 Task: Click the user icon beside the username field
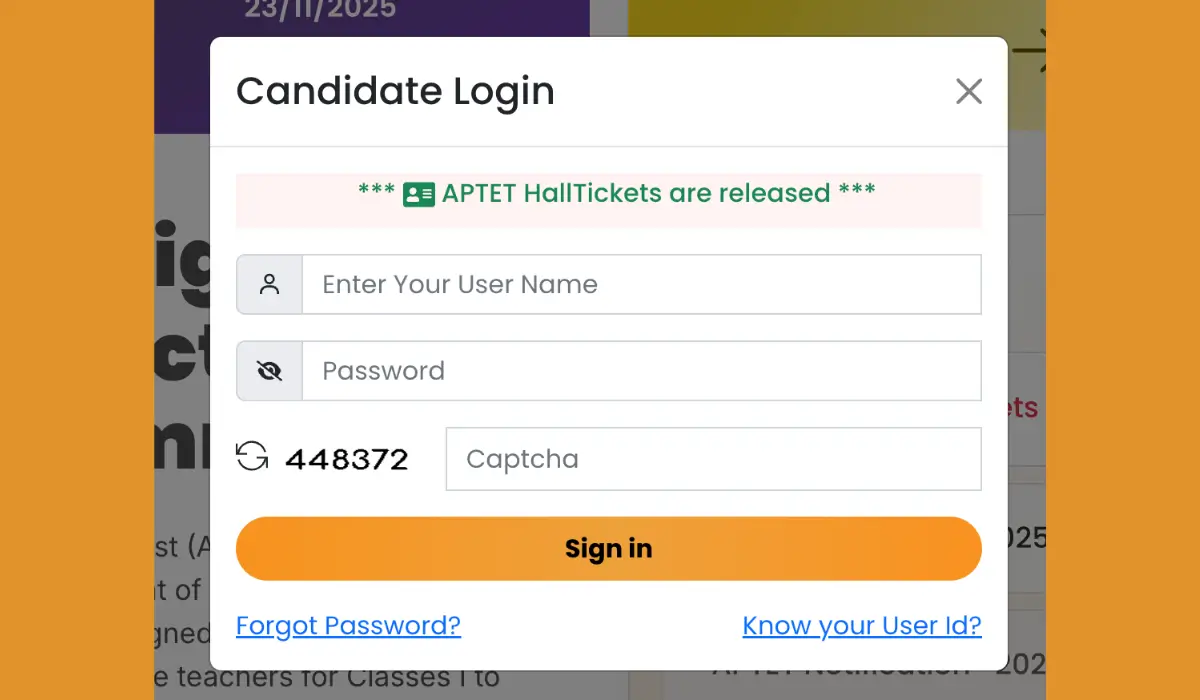point(269,285)
